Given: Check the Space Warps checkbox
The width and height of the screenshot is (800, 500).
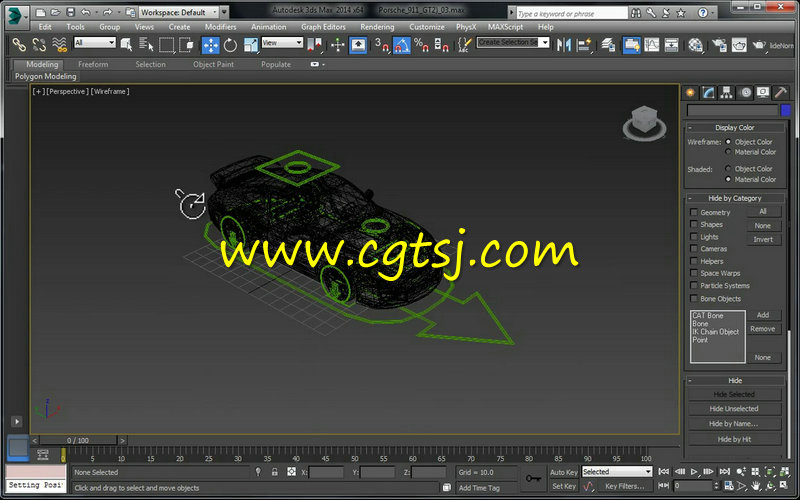Looking at the screenshot, I should coord(693,273).
